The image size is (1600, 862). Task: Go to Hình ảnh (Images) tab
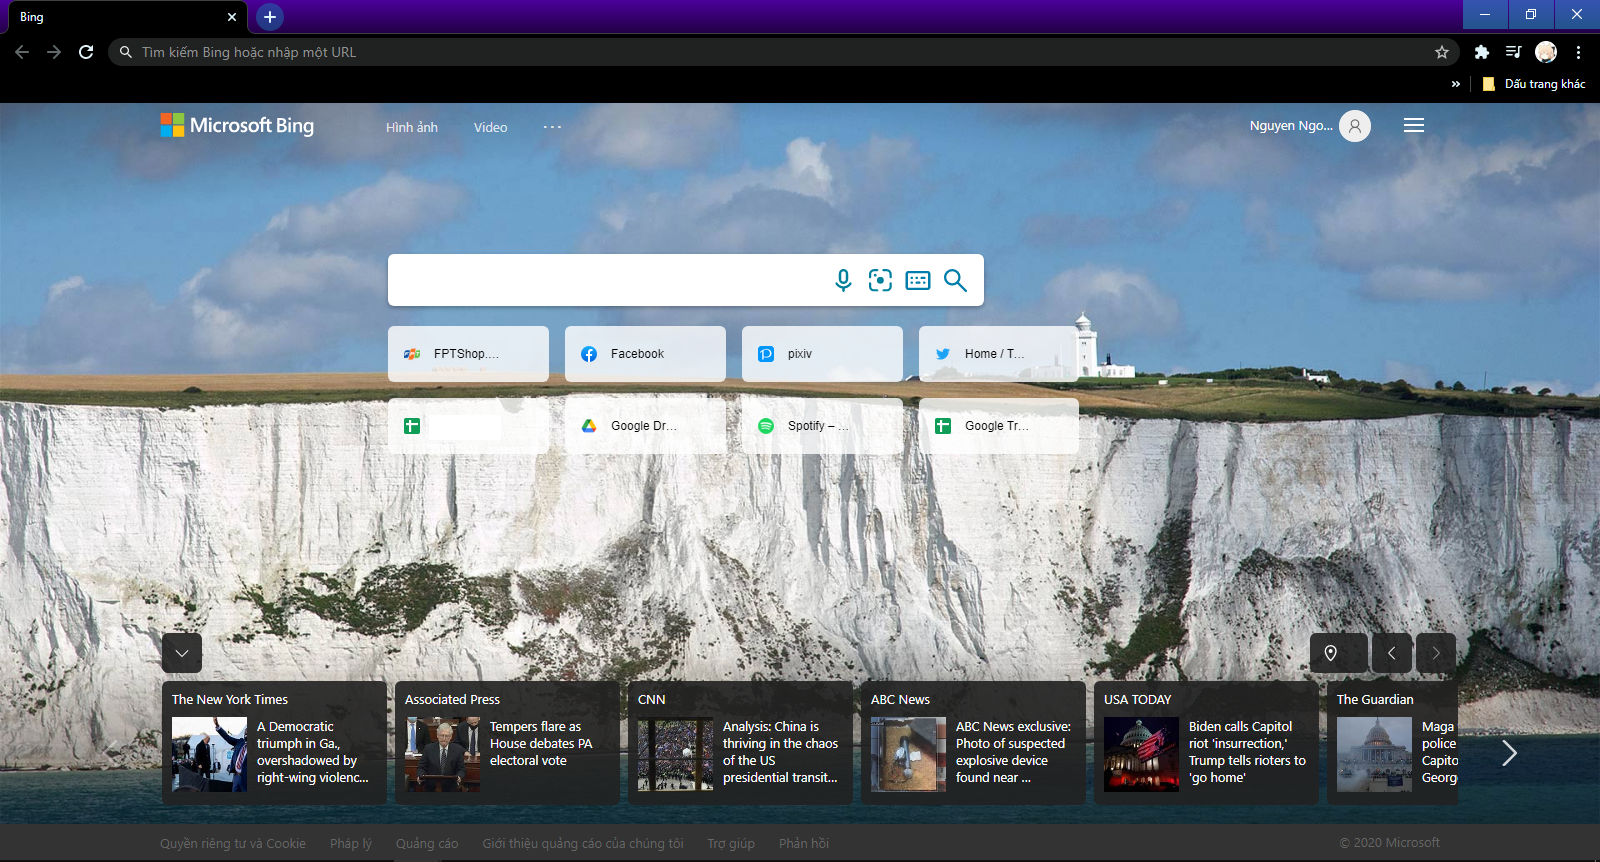click(412, 127)
